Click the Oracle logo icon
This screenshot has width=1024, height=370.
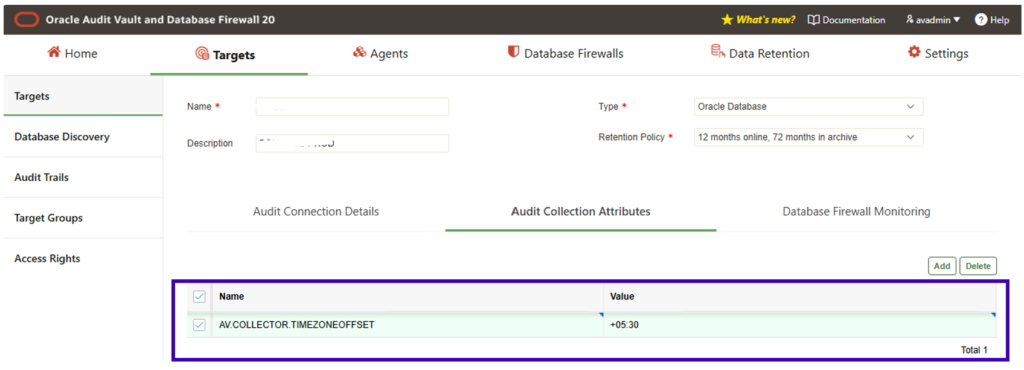tap(27, 20)
